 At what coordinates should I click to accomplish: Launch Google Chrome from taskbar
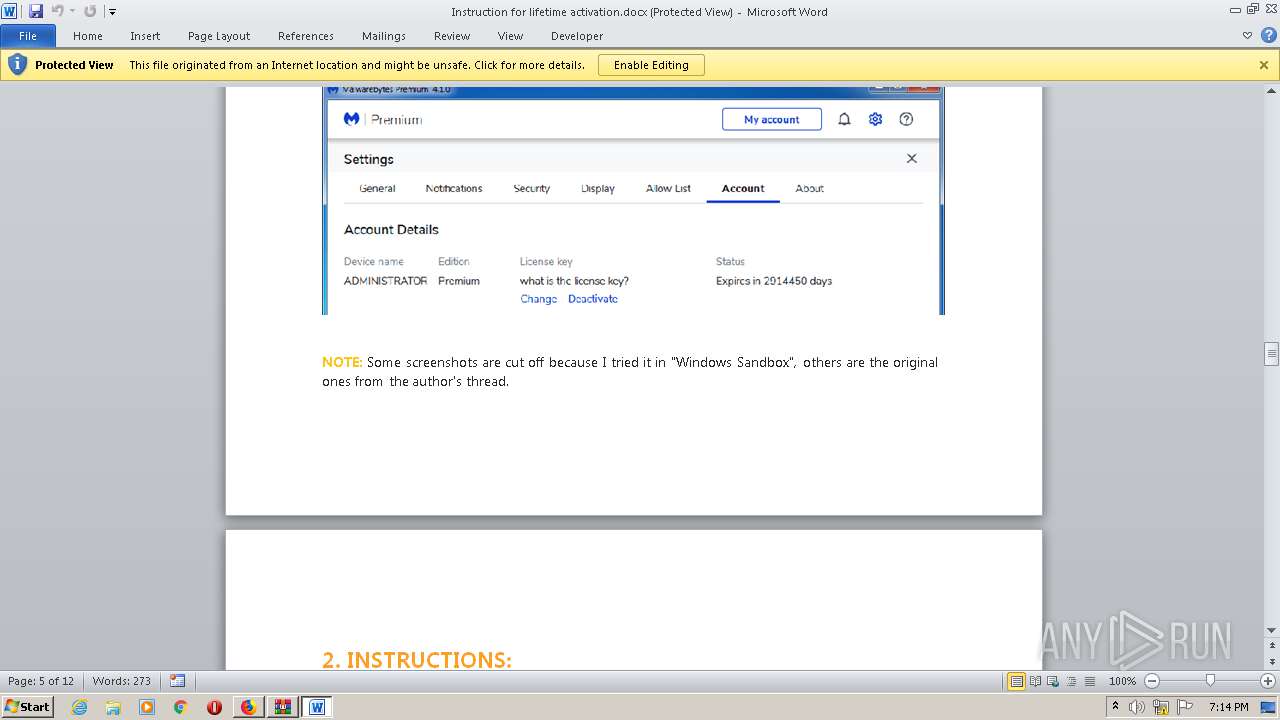coord(180,707)
